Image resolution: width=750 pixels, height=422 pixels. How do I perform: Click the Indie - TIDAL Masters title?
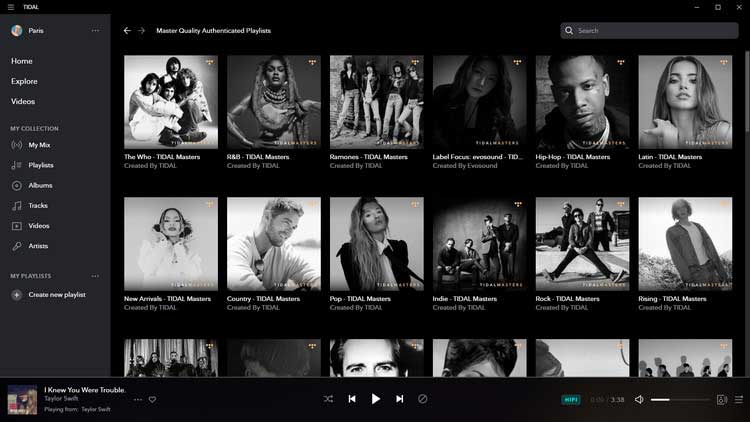click(465, 299)
